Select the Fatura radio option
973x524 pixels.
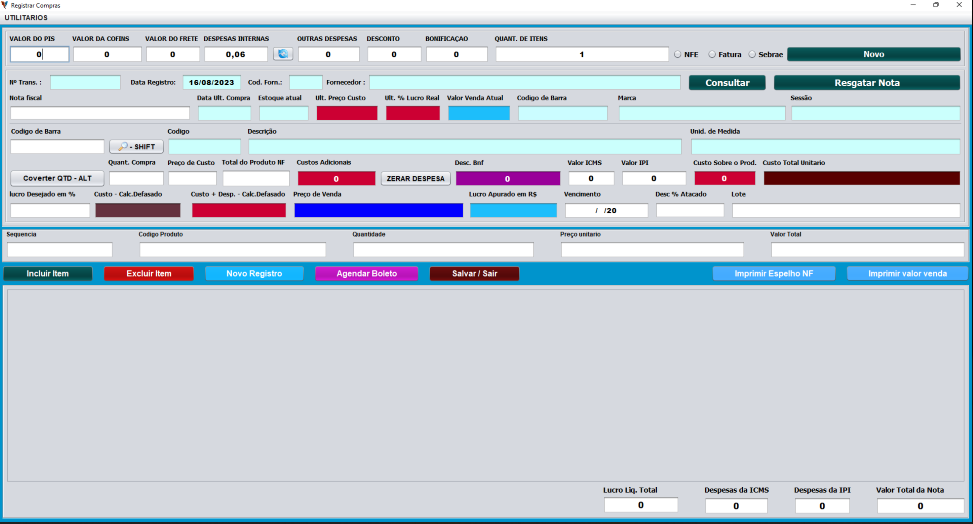tap(712, 54)
